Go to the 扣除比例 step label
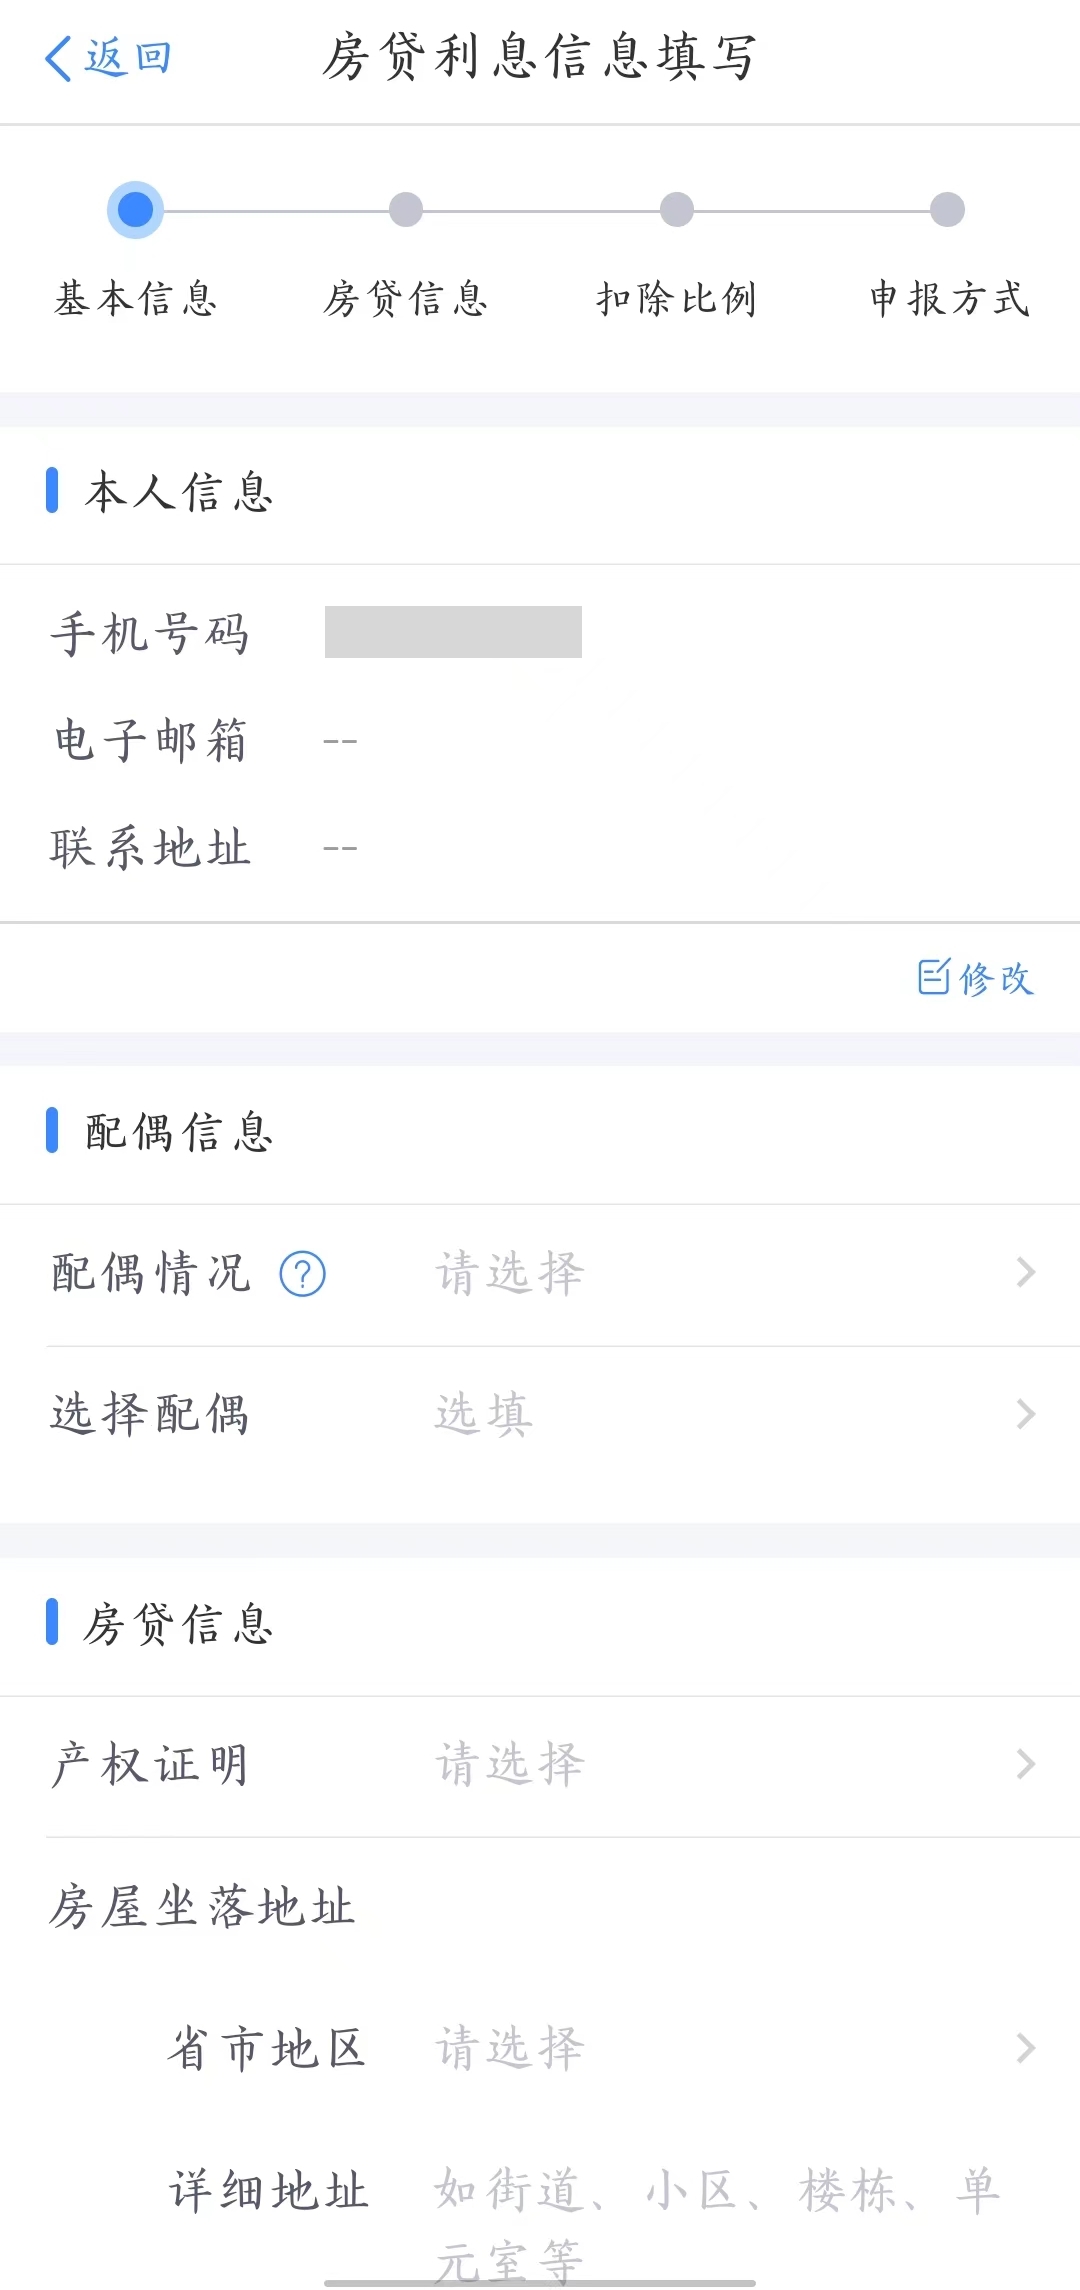The width and height of the screenshot is (1080, 2290). (x=677, y=298)
